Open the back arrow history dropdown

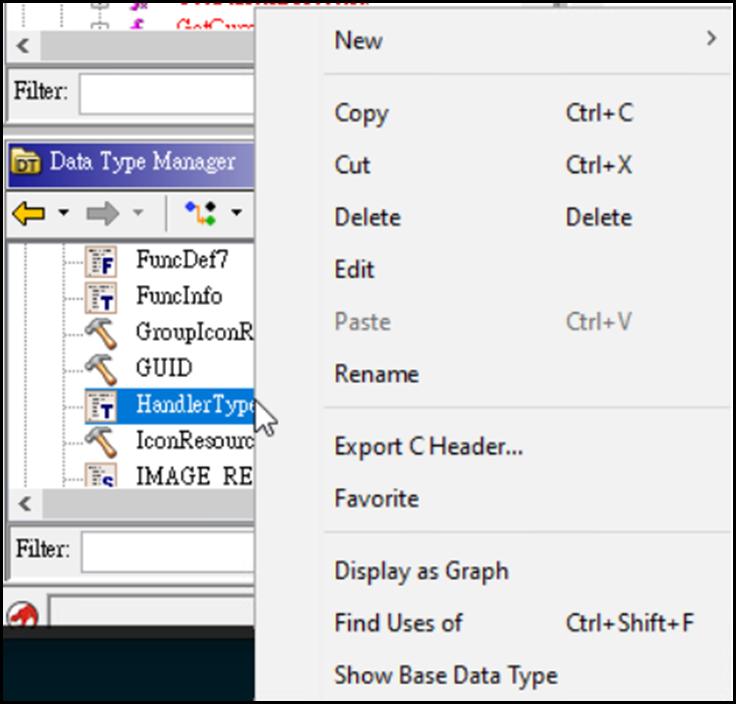pyautogui.click(x=63, y=213)
